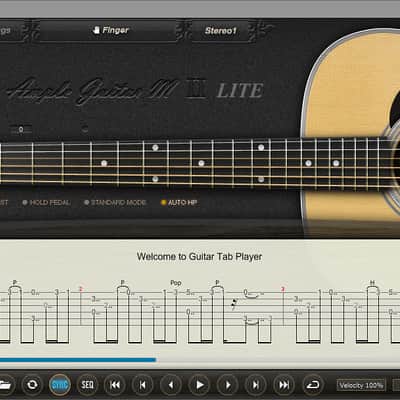Enable the HOLD PEDAL option
This screenshot has width=400, height=400.
pos(46,202)
